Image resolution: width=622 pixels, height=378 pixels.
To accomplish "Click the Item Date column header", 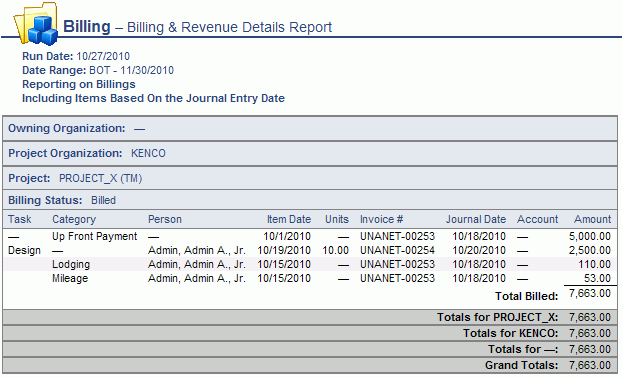I will click(x=289, y=219).
